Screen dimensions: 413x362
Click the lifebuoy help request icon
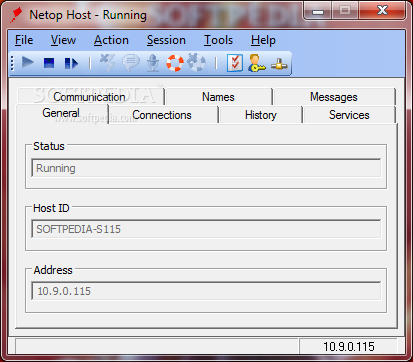[x=175, y=63]
